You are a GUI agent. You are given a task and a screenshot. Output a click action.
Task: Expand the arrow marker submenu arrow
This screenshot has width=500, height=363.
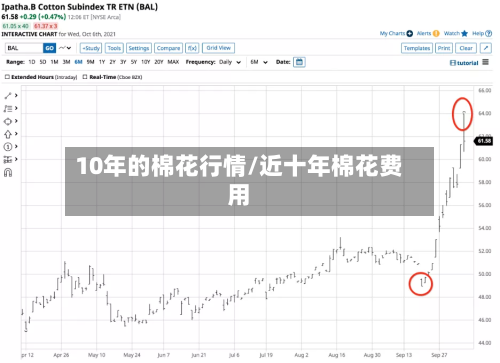coord(16,134)
